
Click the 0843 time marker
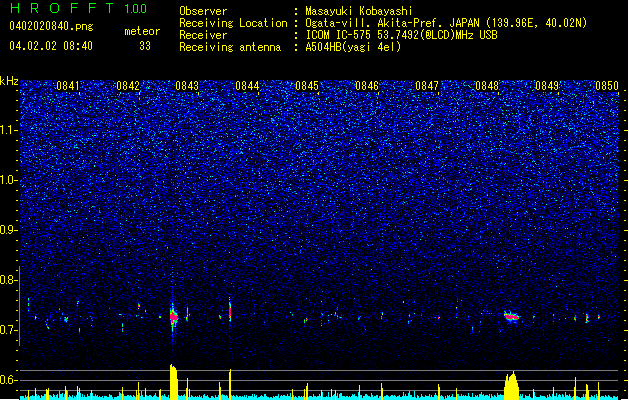click(x=187, y=86)
